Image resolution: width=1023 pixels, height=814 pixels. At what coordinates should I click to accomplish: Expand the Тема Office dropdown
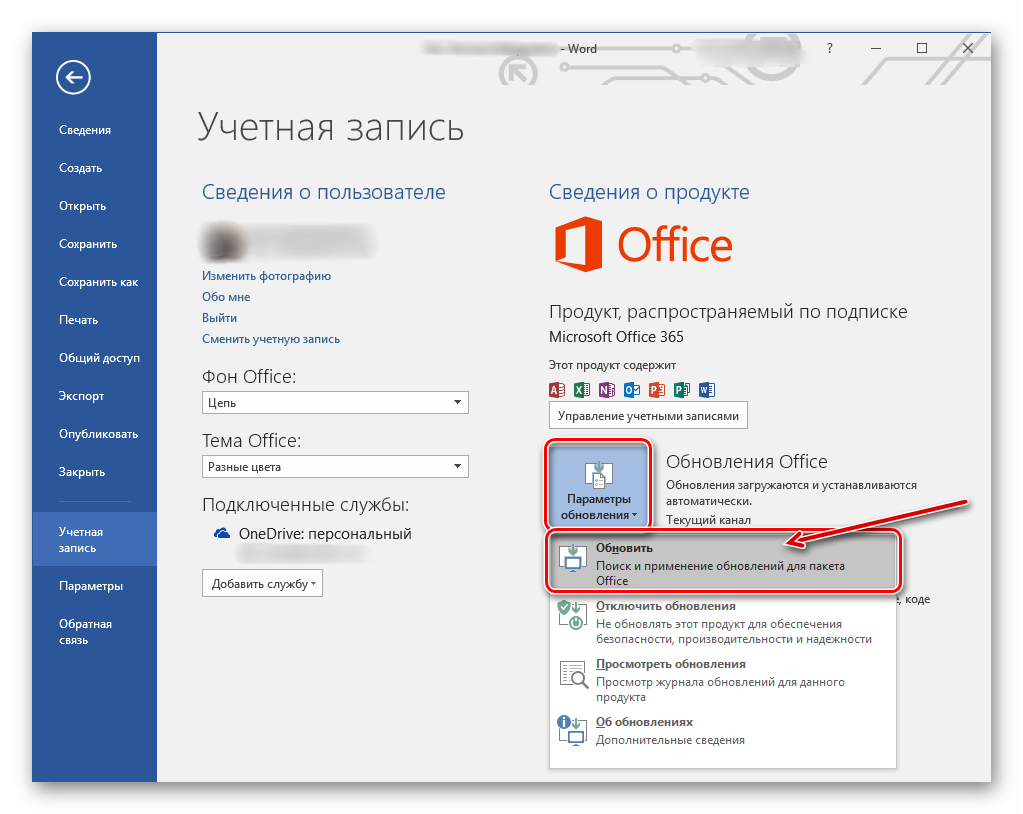335,467
